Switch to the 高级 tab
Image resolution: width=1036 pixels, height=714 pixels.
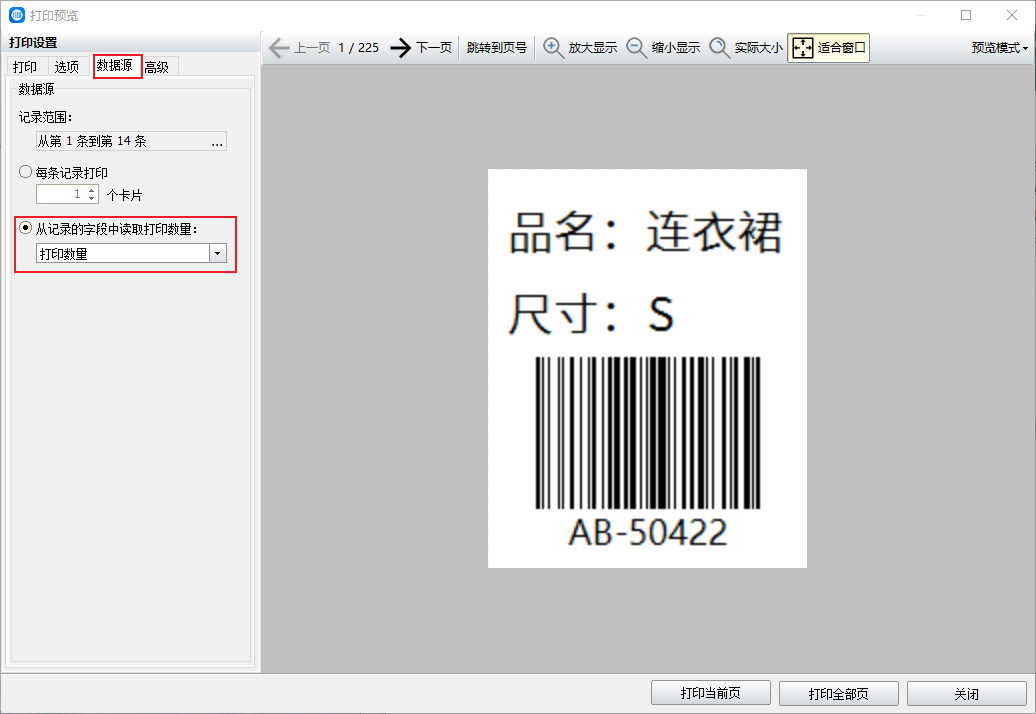(157, 67)
